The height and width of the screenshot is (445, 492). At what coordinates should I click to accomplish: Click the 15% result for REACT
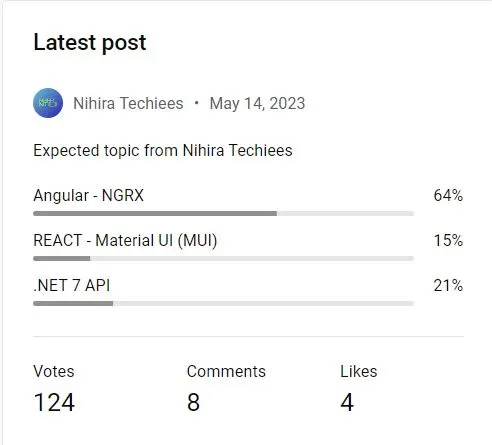[x=448, y=240]
